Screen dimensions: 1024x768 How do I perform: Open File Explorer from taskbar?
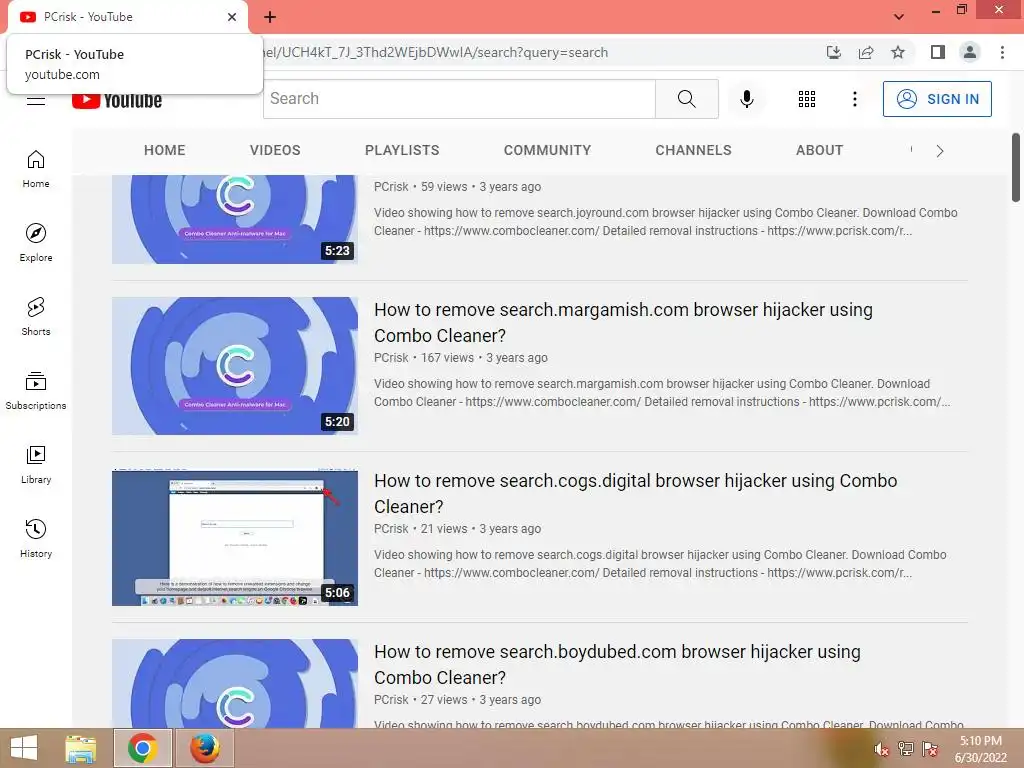click(81, 748)
